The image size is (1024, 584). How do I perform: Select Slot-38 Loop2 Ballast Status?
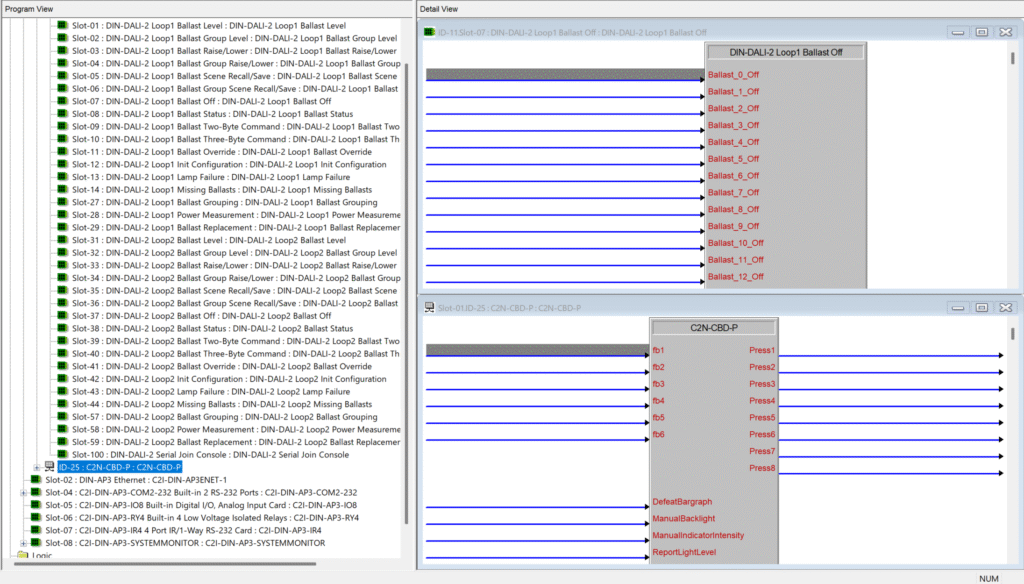(212, 329)
